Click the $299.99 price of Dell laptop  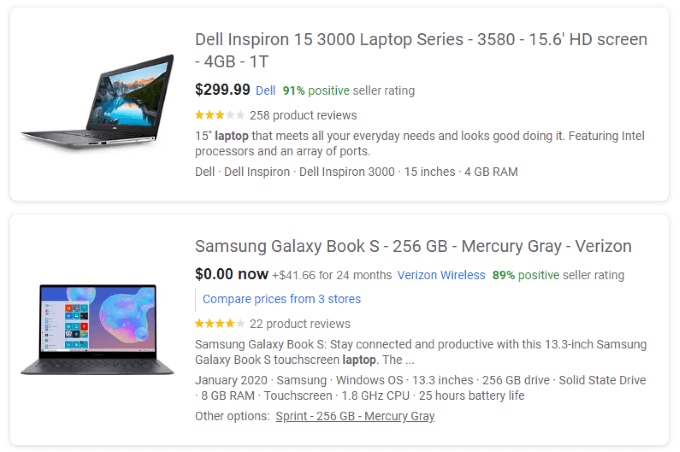pyautogui.click(x=222, y=90)
